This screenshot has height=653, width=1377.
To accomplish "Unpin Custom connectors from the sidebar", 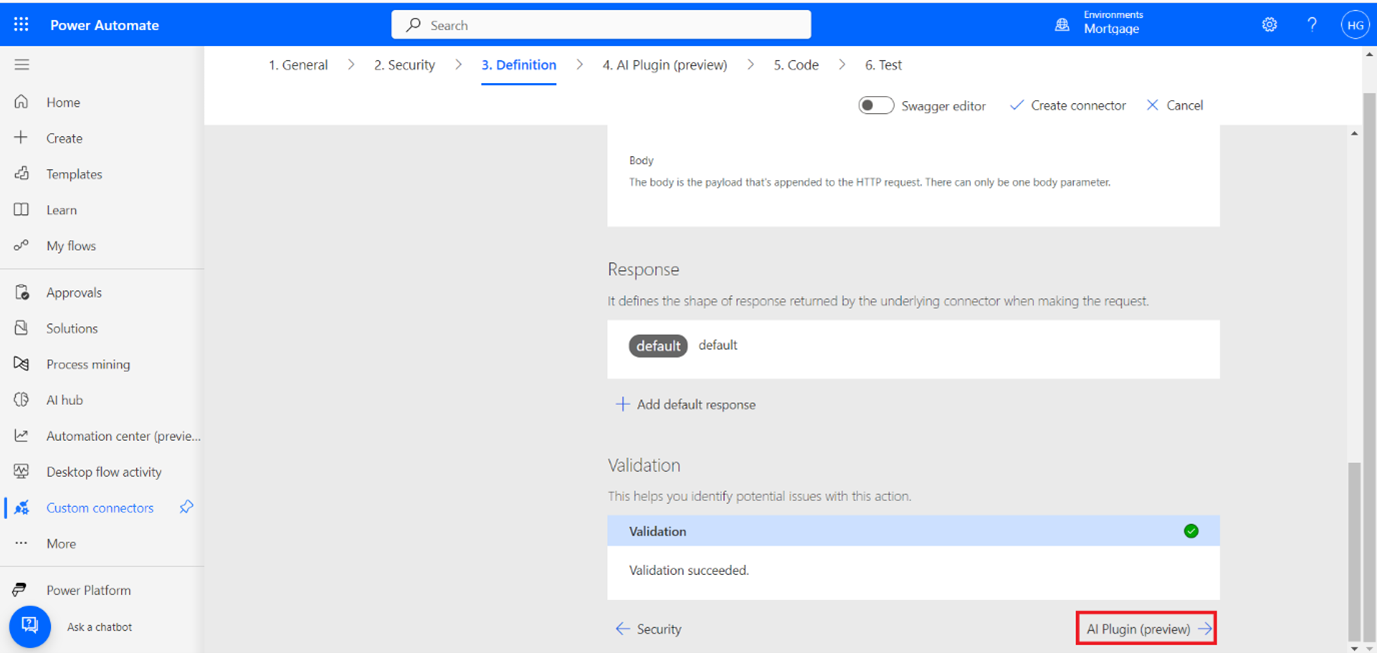I will pyautogui.click(x=185, y=507).
